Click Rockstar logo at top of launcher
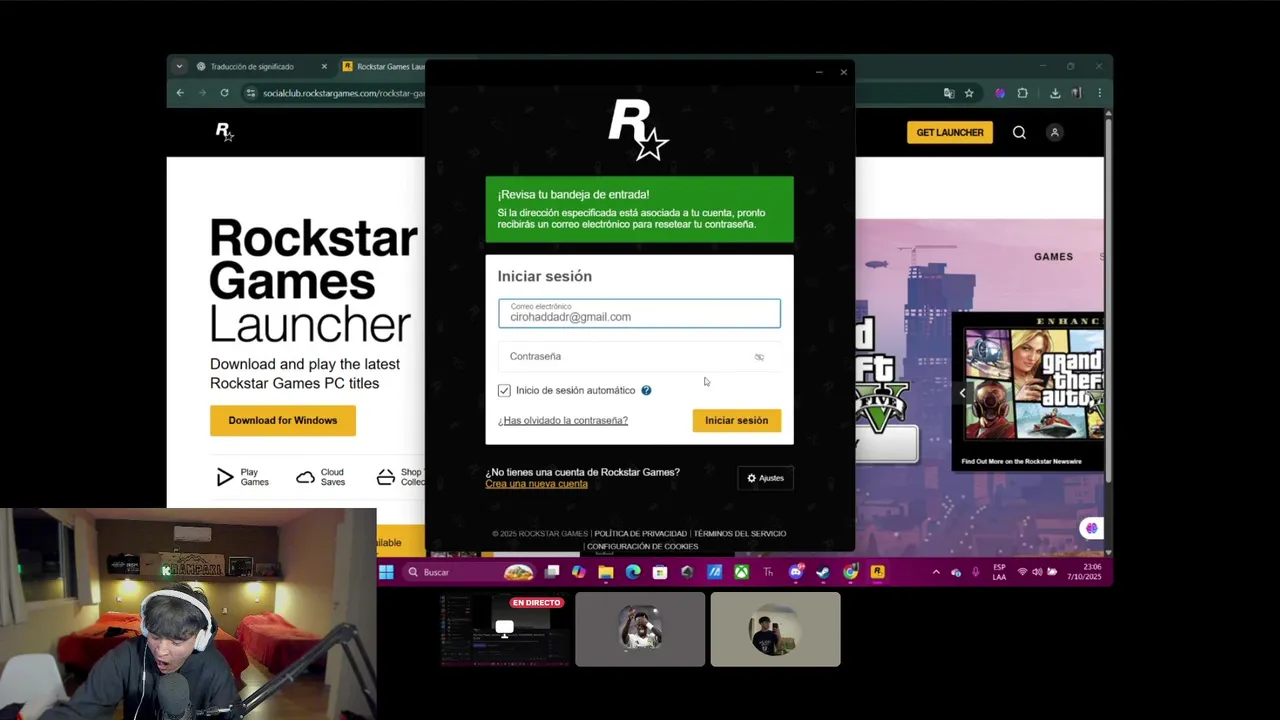Image resolution: width=1280 pixels, height=720 pixels. click(x=639, y=130)
